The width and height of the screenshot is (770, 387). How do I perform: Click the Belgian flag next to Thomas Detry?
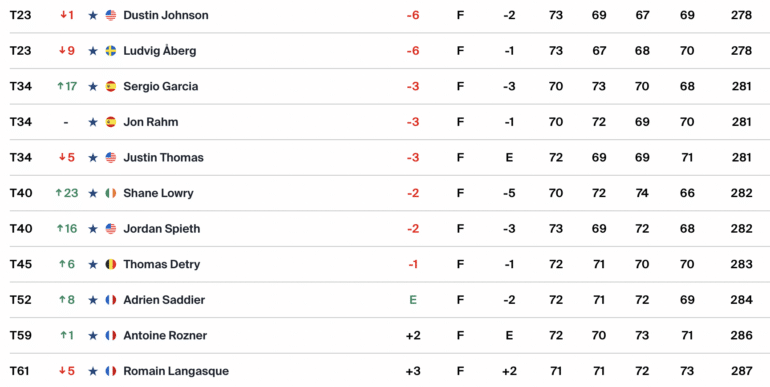click(111, 264)
